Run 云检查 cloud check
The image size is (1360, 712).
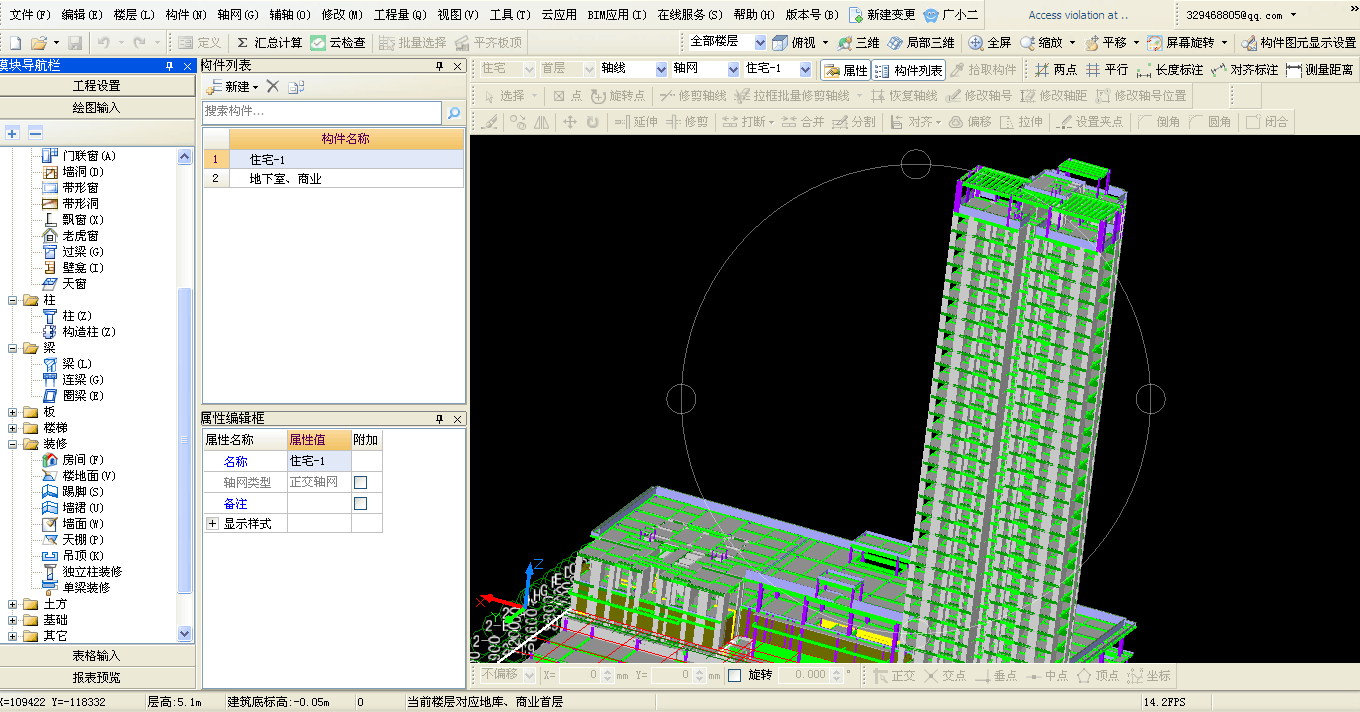click(x=338, y=43)
